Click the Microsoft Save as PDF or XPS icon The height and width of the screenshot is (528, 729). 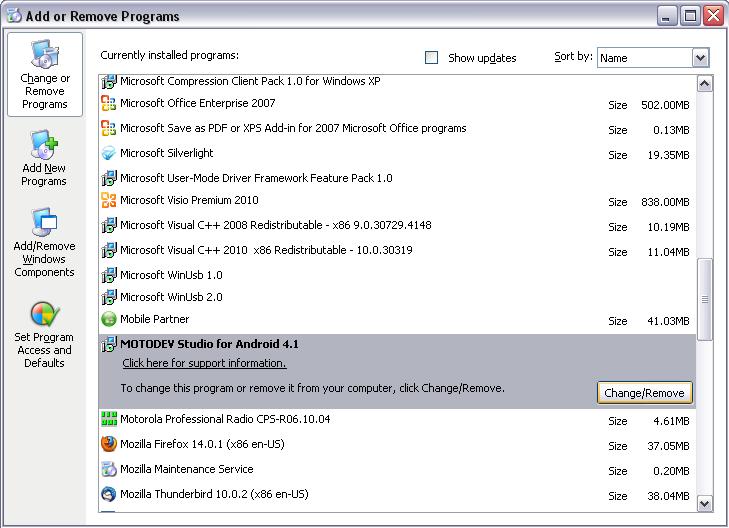click(109, 128)
